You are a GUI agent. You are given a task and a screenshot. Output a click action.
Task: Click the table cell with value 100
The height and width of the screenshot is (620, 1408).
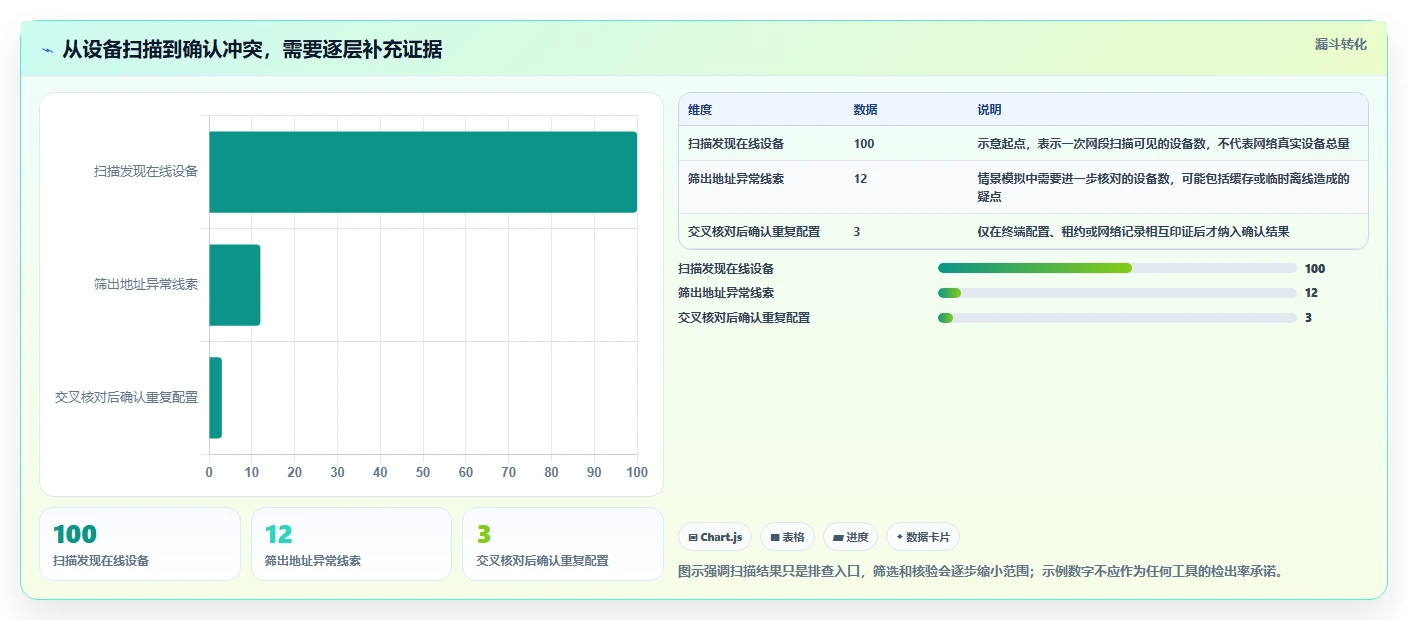point(864,144)
